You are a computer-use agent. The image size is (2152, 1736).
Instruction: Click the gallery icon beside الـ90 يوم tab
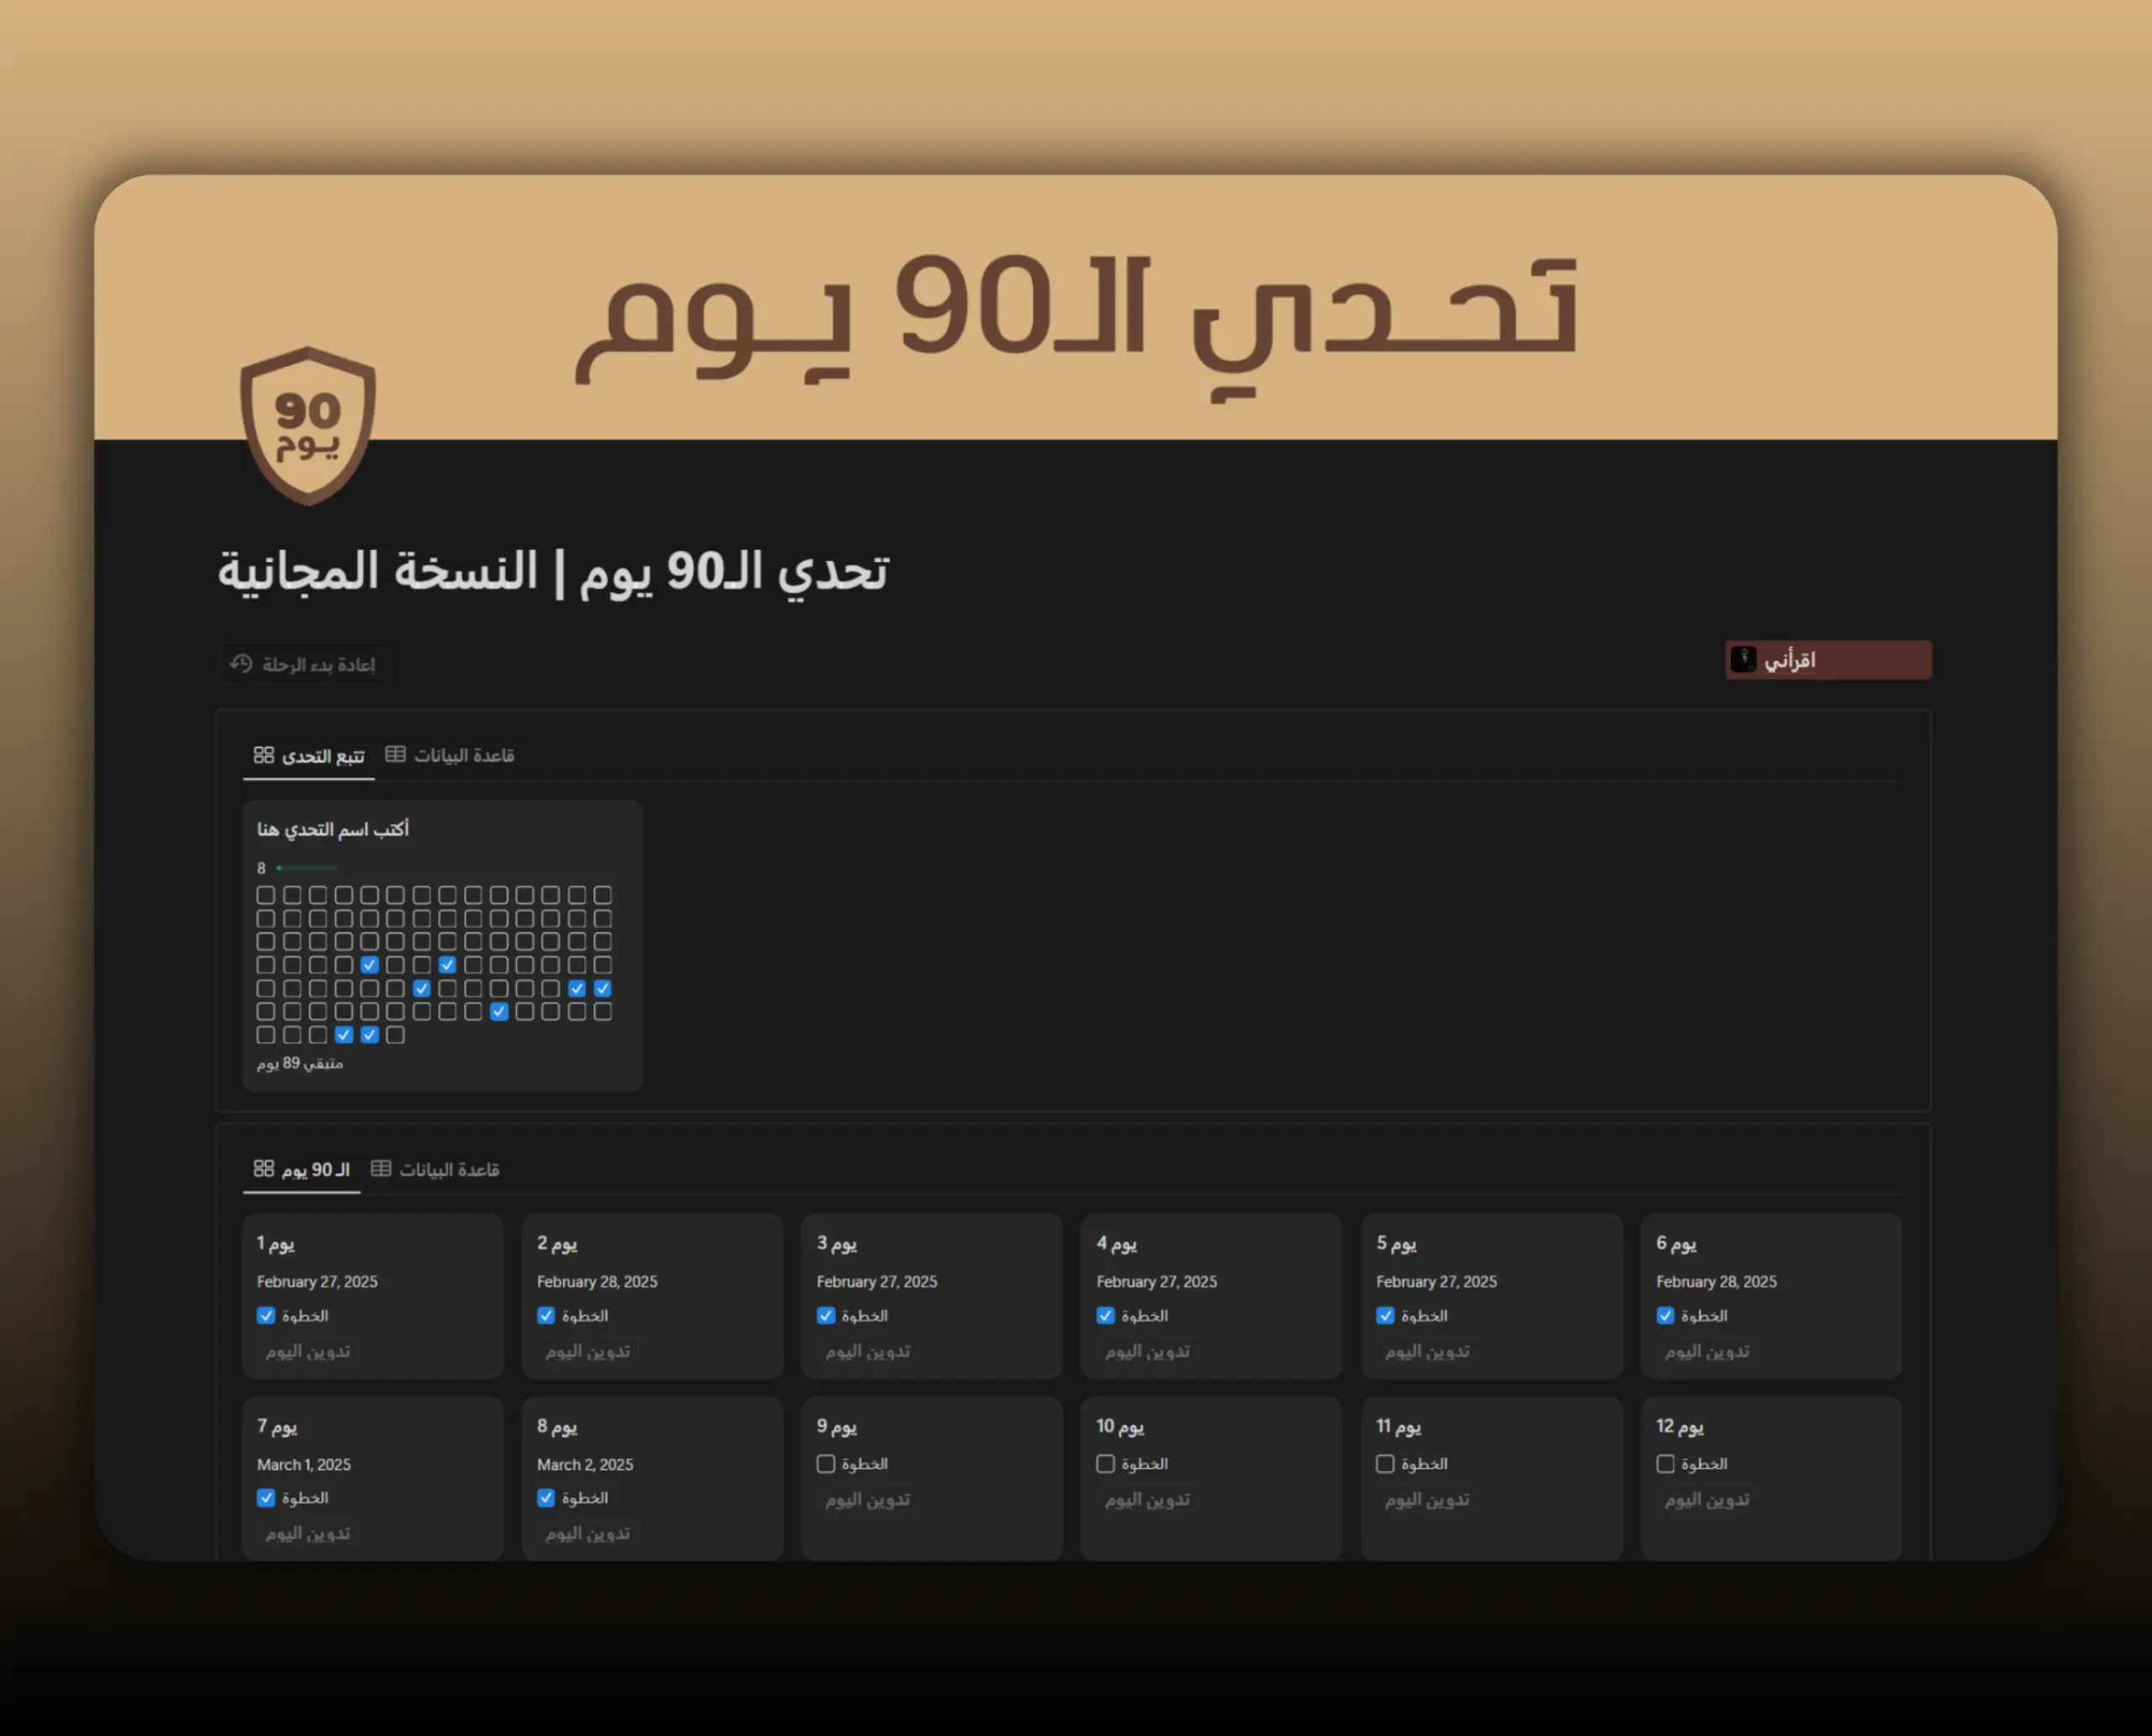pos(265,1168)
